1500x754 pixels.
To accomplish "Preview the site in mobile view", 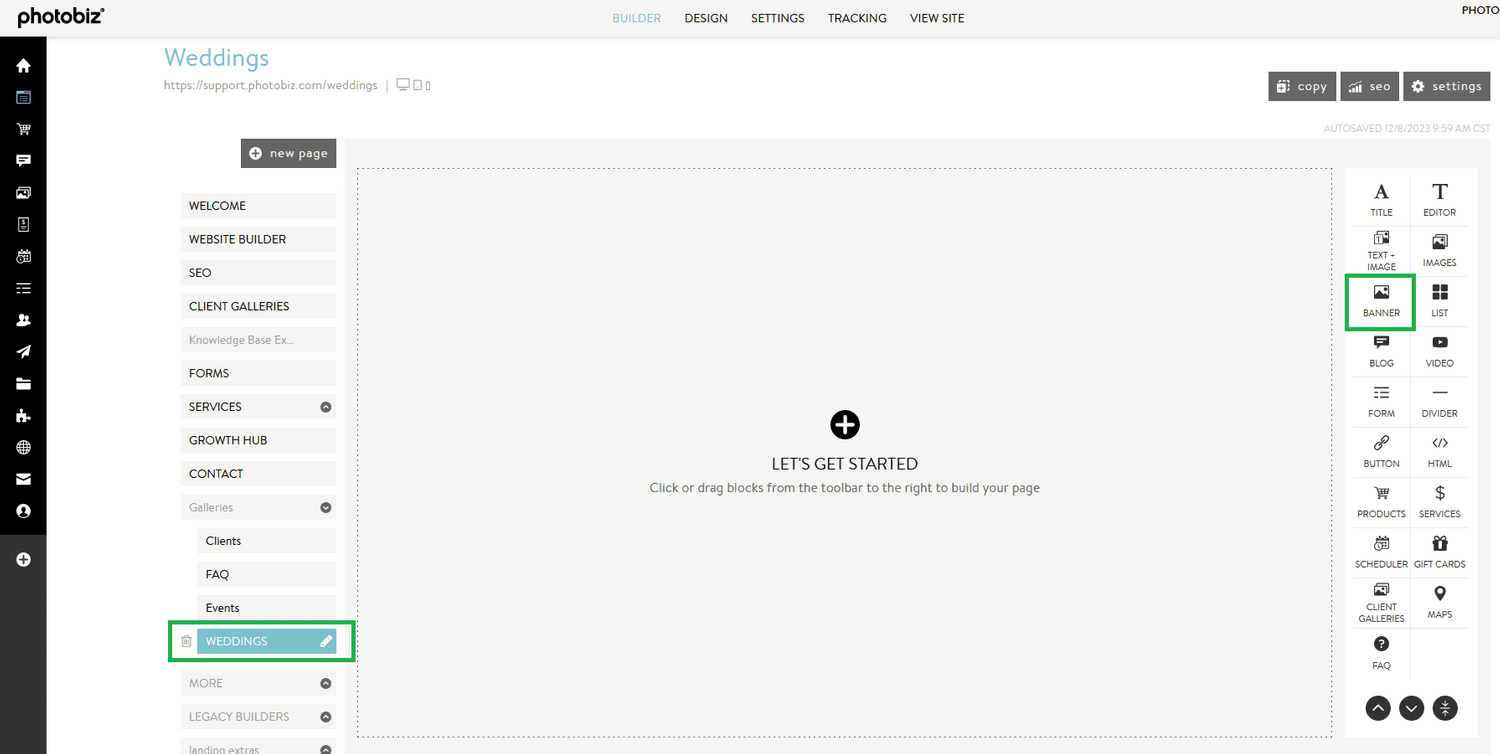I will point(427,85).
